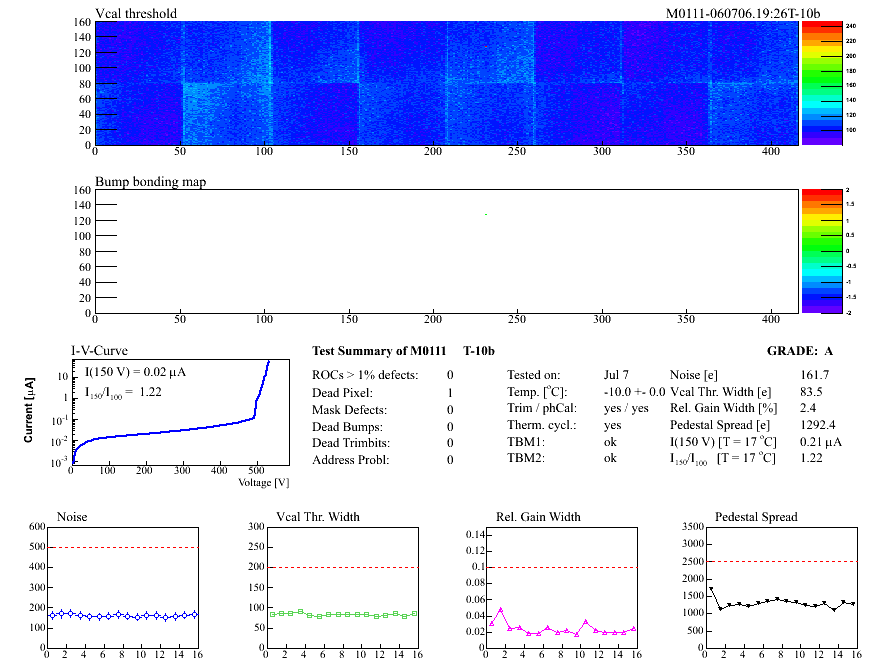Click the Vcal threshold color scale bar

pos(822,83)
